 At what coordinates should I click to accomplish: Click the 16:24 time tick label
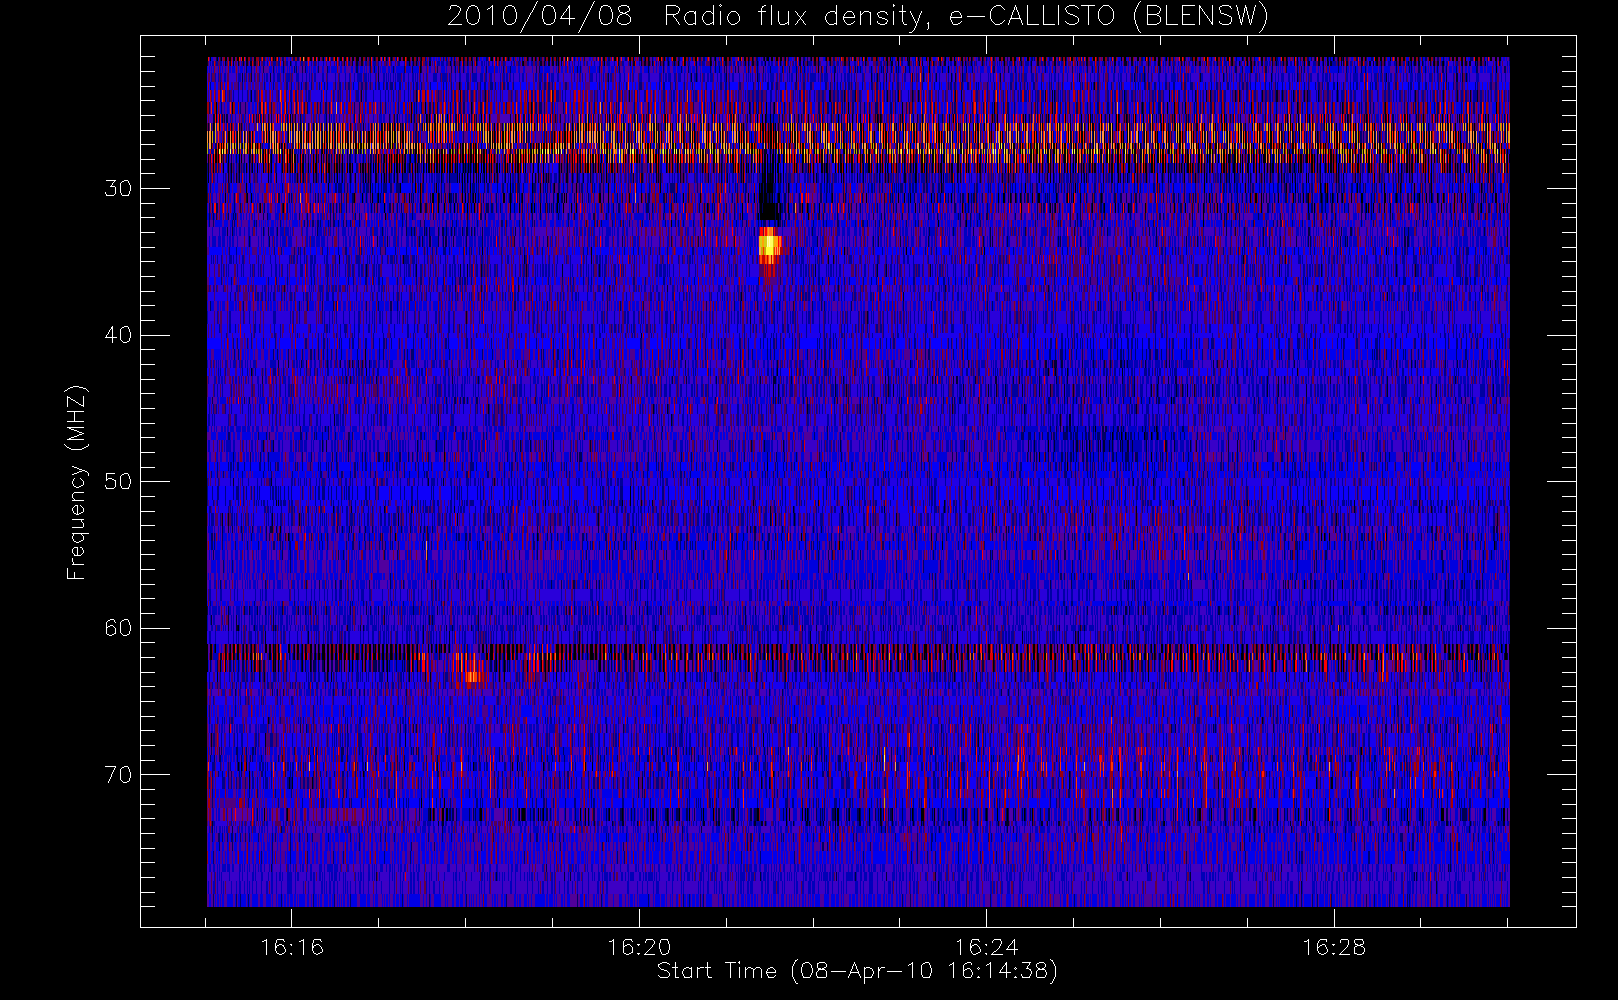(986, 947)
